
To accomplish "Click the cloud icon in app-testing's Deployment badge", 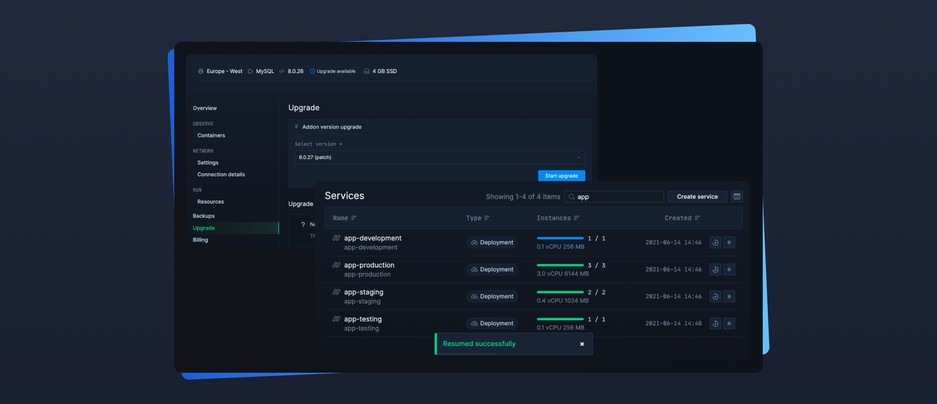I will coord(474,323).
